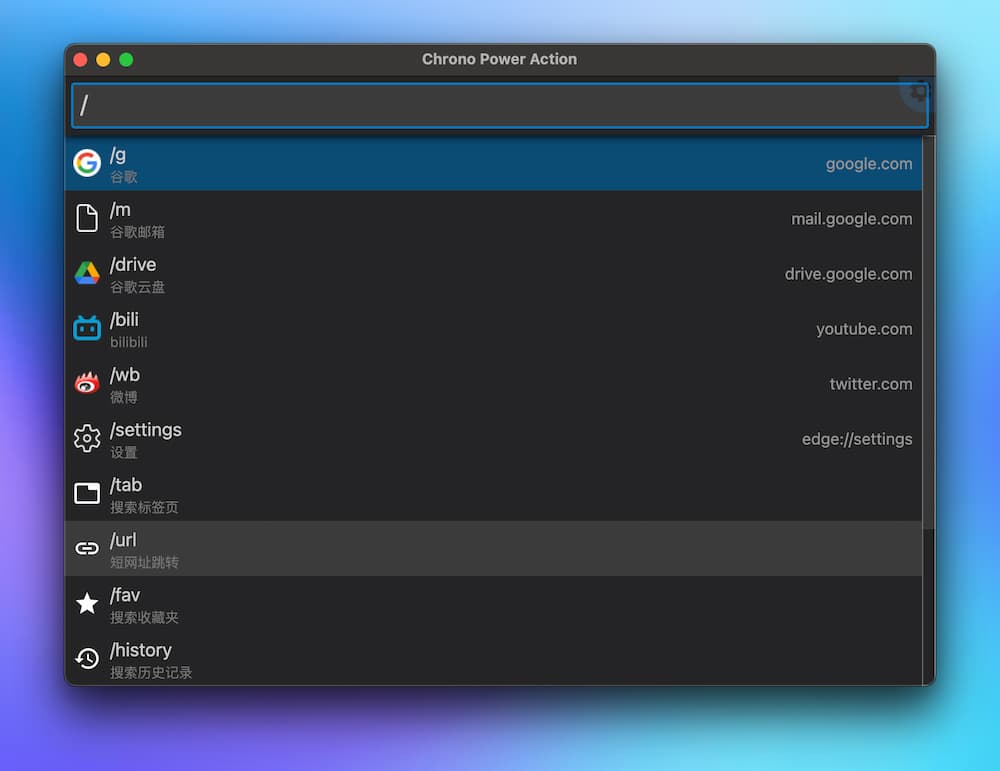Click the 搜索收藏夹 description text
Screen dimensions: 1000x771
pyautogui.click(x=144, y=617)
